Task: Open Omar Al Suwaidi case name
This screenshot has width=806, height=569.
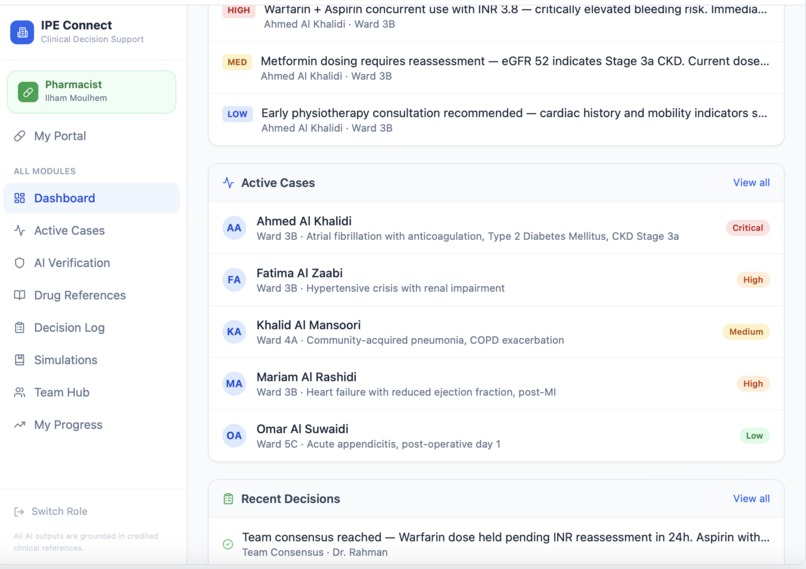Action: pyautogui.click(x=302, y=429)
